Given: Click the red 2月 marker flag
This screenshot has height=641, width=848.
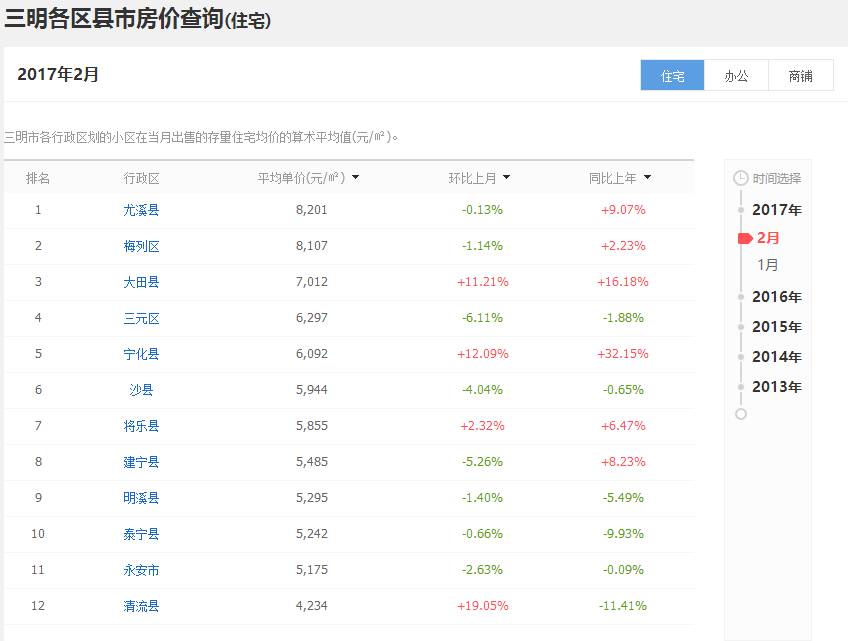Looking at the screenshot, I should [745, 239].
